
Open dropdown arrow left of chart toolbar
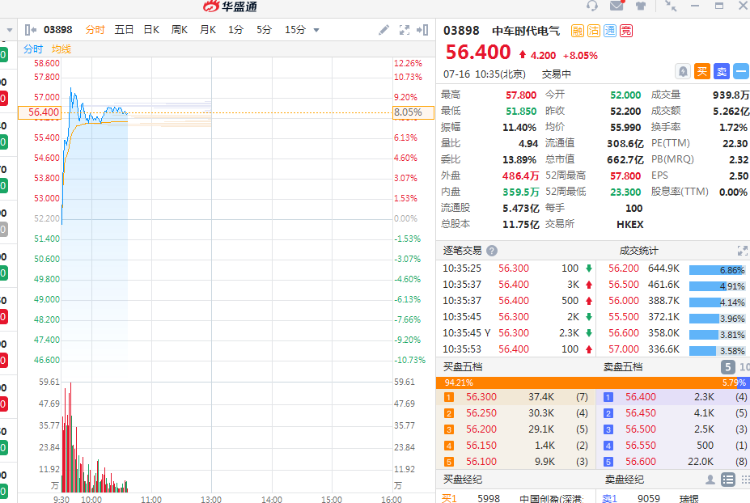pyautogui.click(x=10, y=30)
